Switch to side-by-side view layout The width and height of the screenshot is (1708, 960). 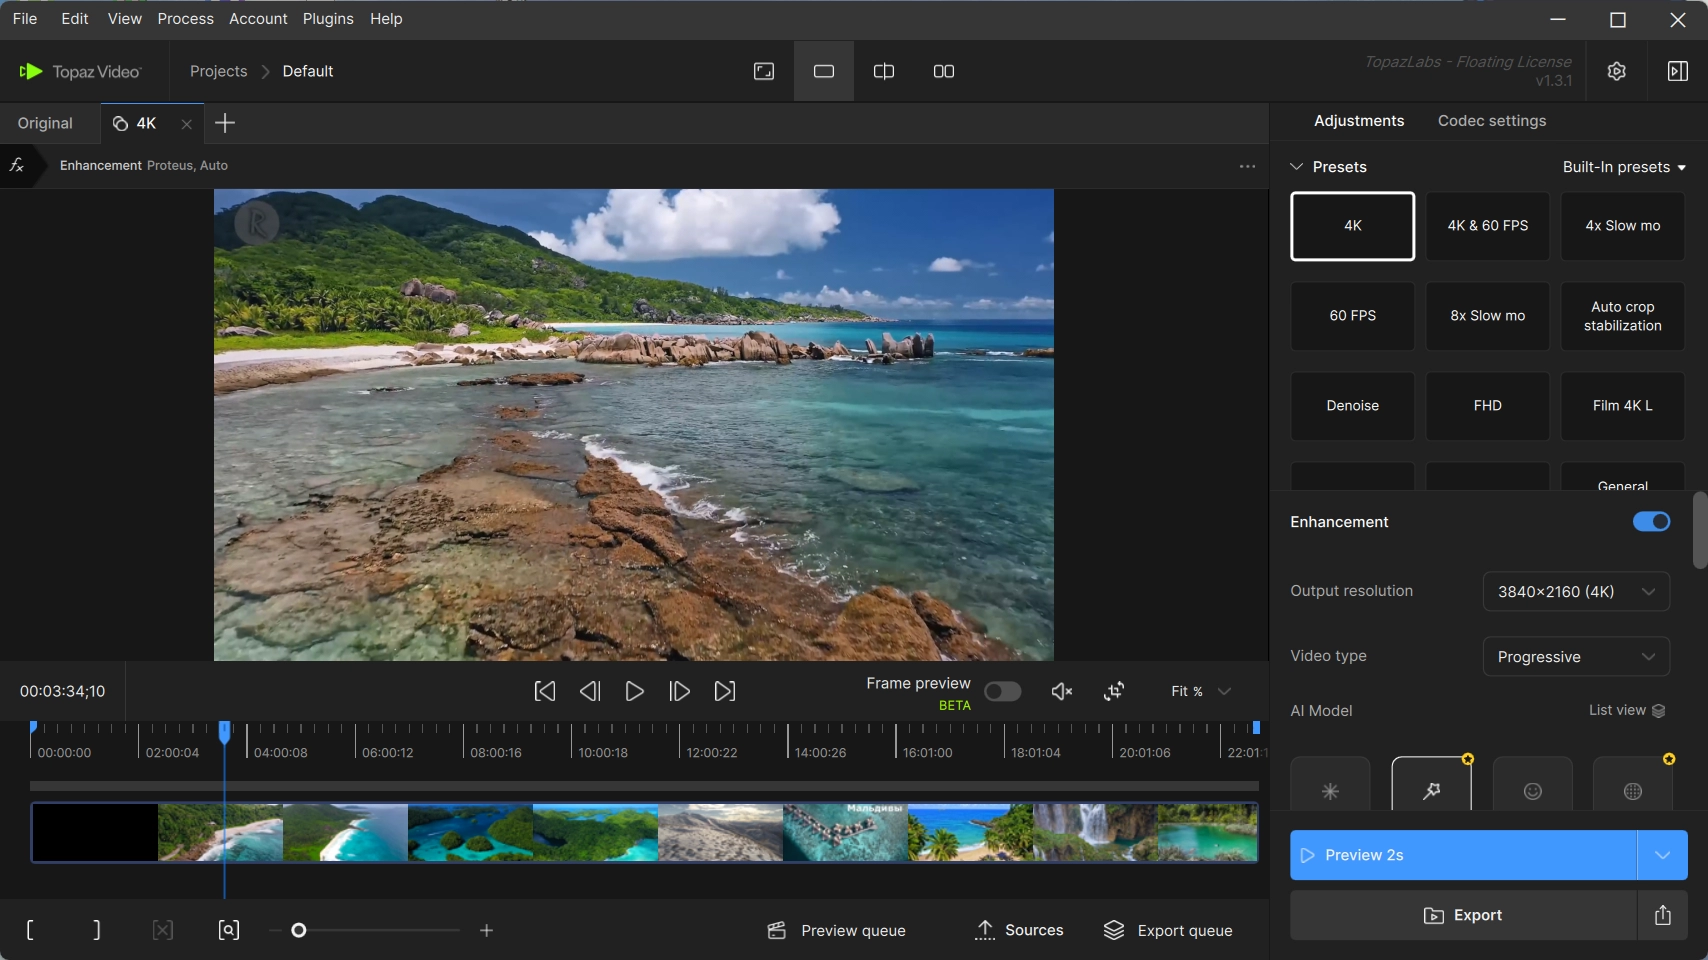[x=943, y=71]
